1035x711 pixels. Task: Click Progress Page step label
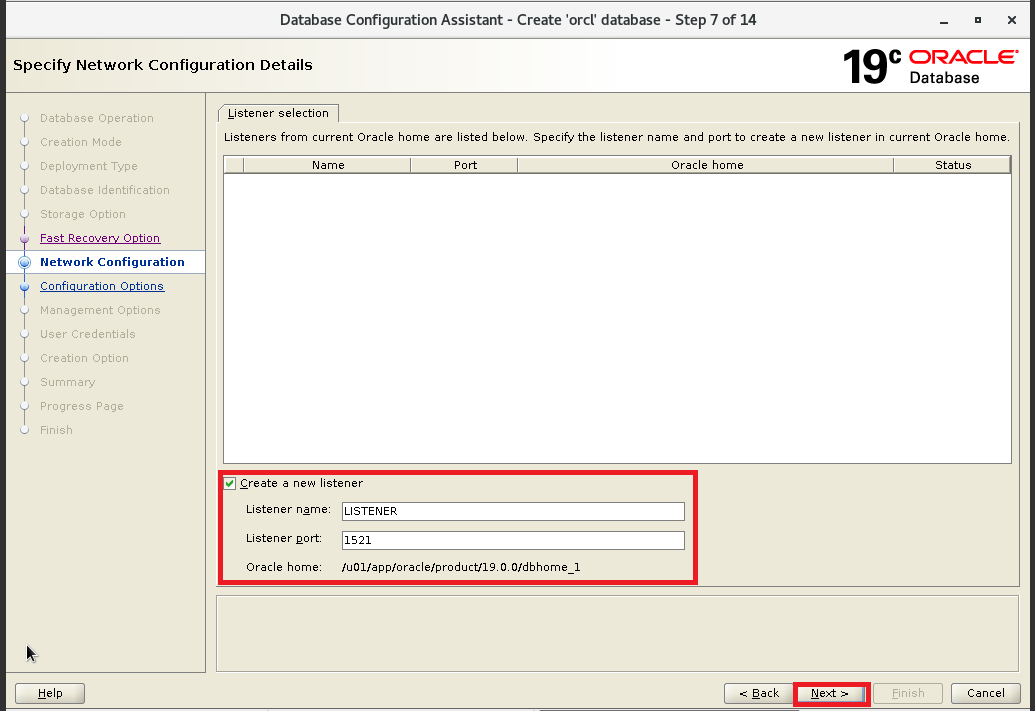click(x=81, y=406)
